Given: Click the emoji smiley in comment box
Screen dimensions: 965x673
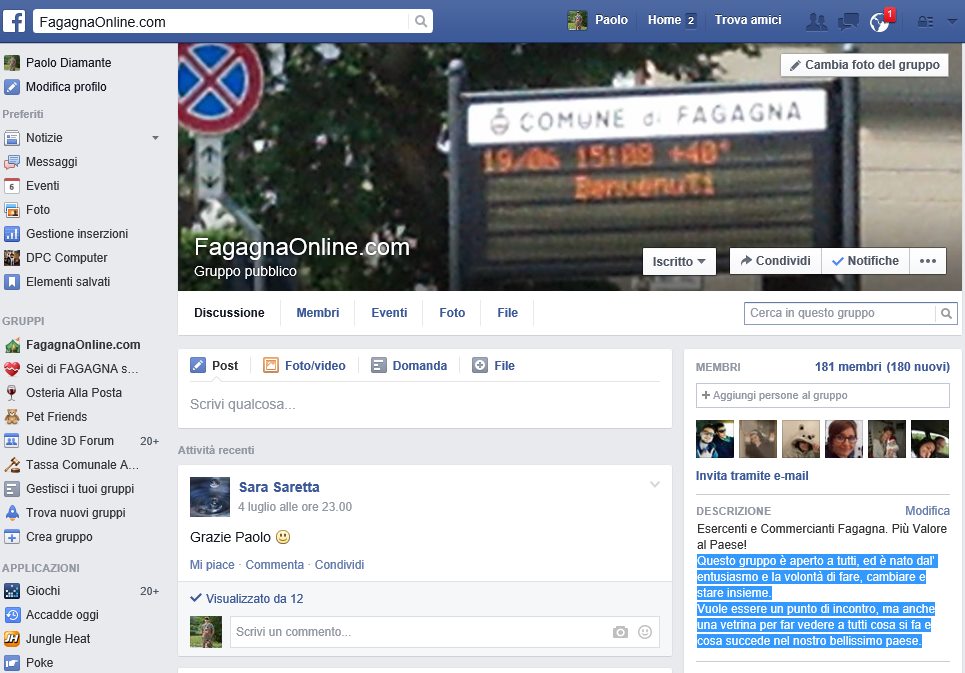Looking at the screenshot, I should 645,632.
